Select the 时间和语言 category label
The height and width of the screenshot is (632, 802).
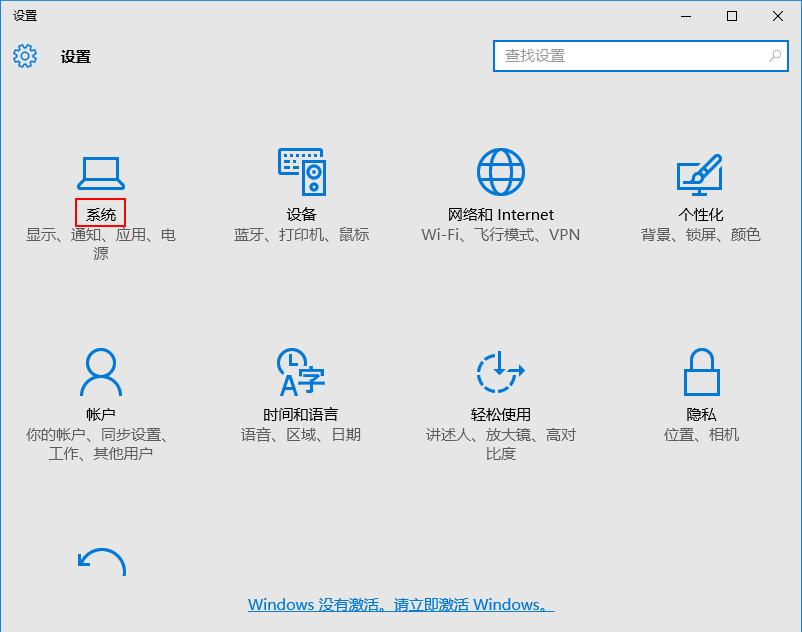pos(301,414)
